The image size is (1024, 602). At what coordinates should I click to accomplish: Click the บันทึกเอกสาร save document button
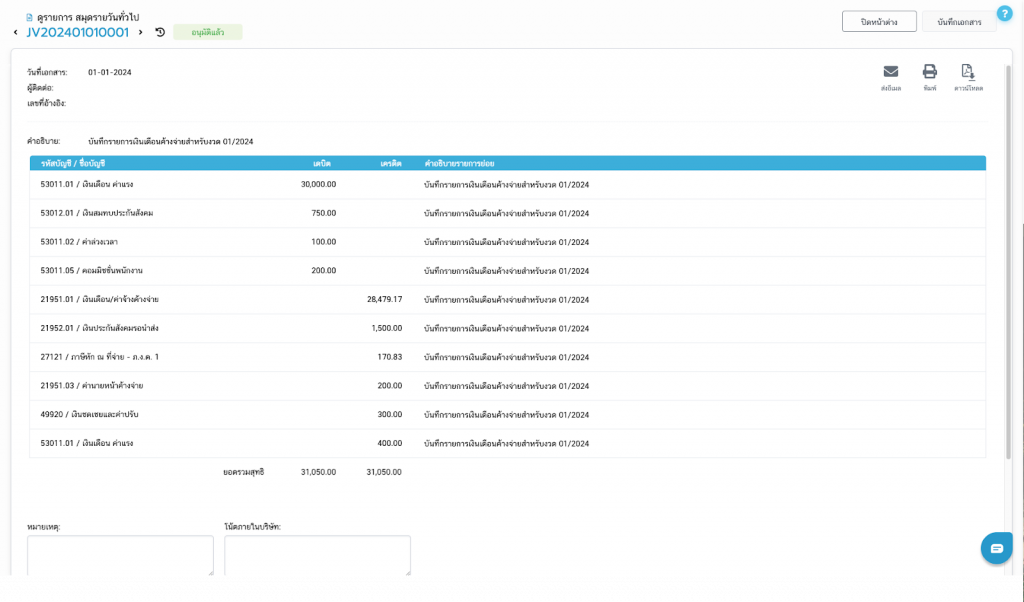pos(959,21)
